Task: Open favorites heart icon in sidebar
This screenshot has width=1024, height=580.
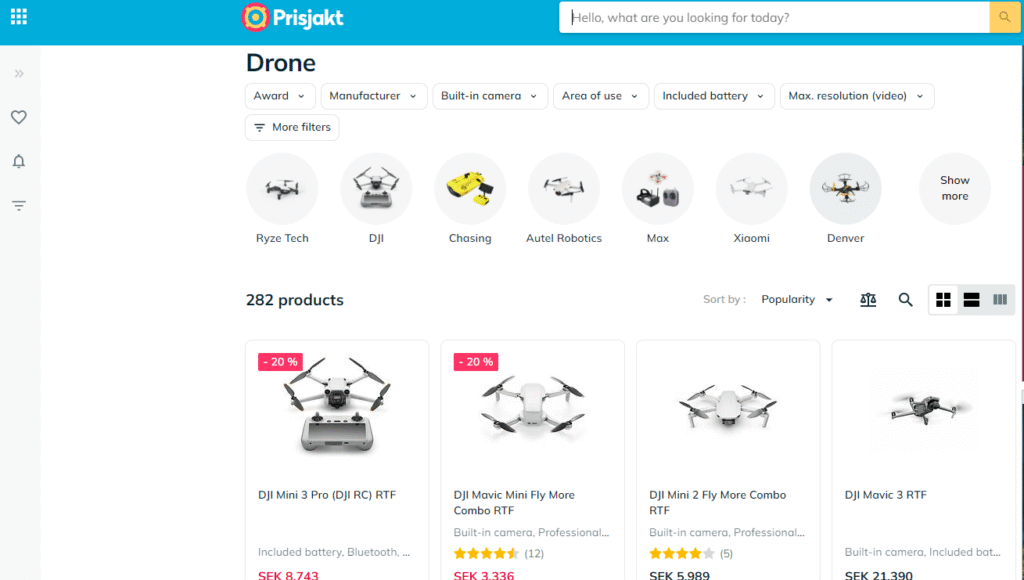Action: (19, 118)
